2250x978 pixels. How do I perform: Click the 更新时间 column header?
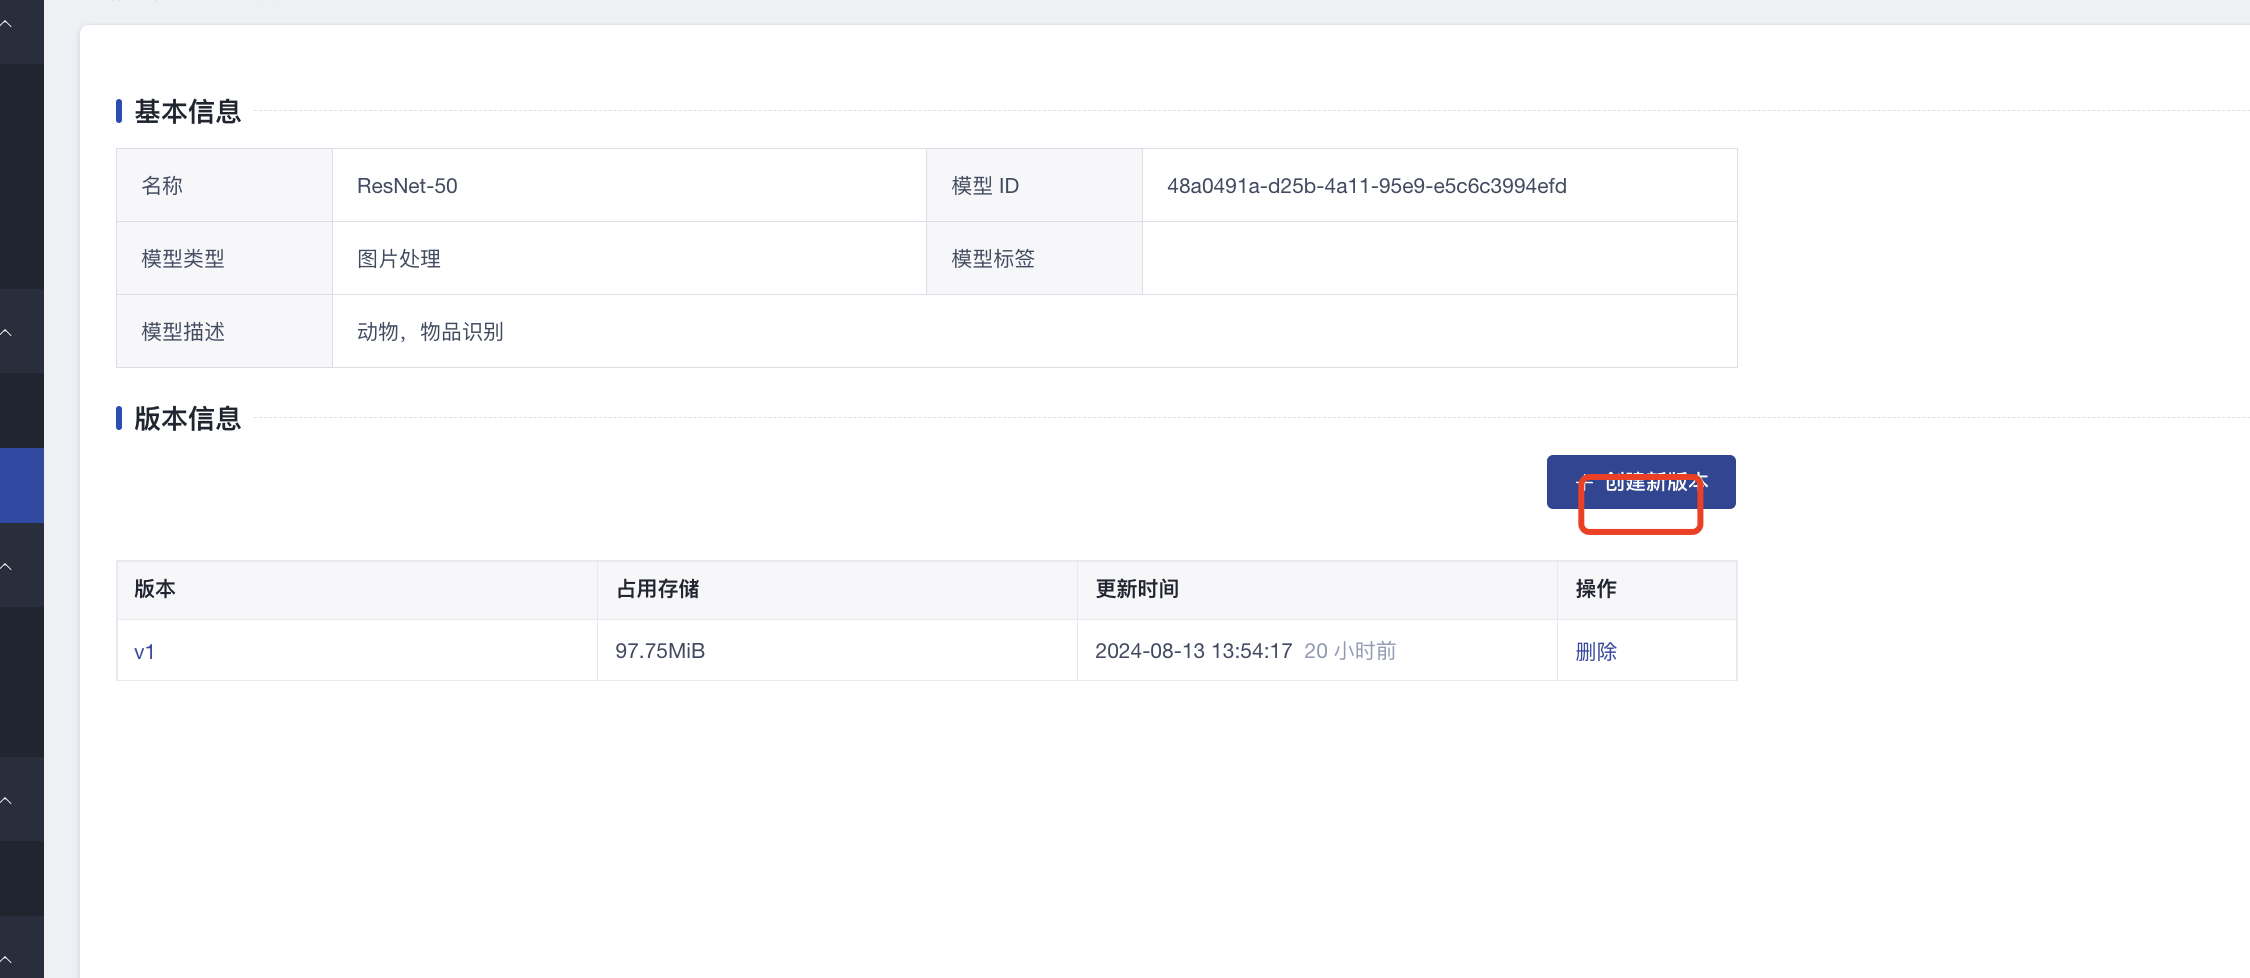tap(1137, 589)
